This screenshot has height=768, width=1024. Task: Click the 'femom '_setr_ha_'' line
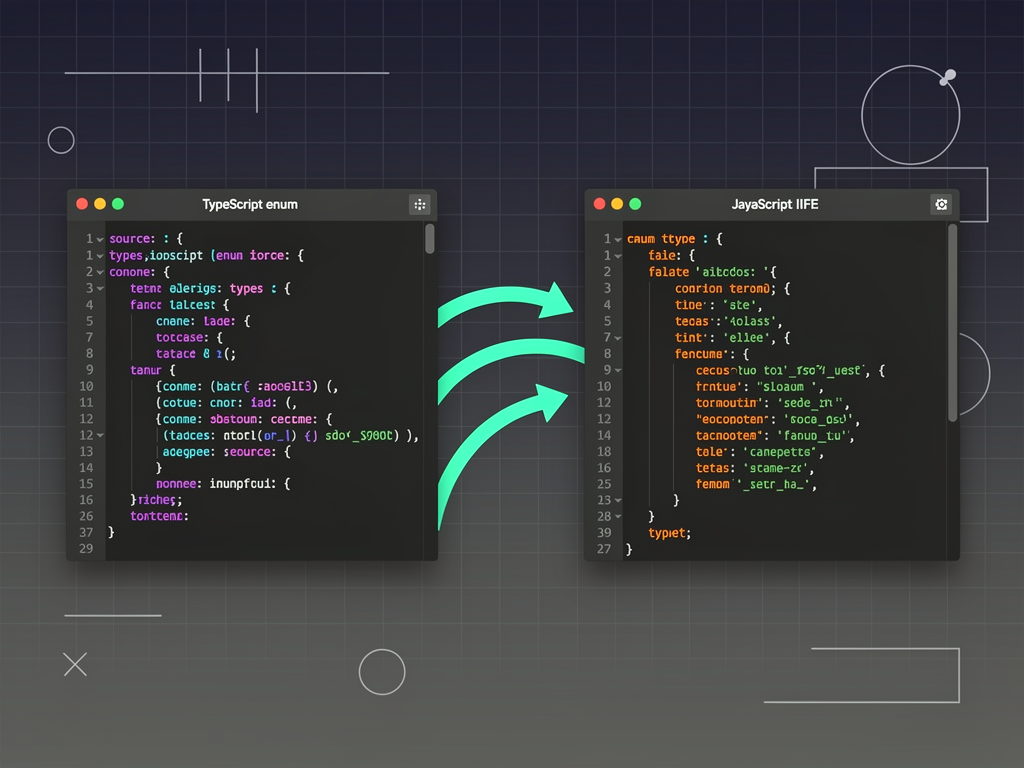[x=756, y=485]
